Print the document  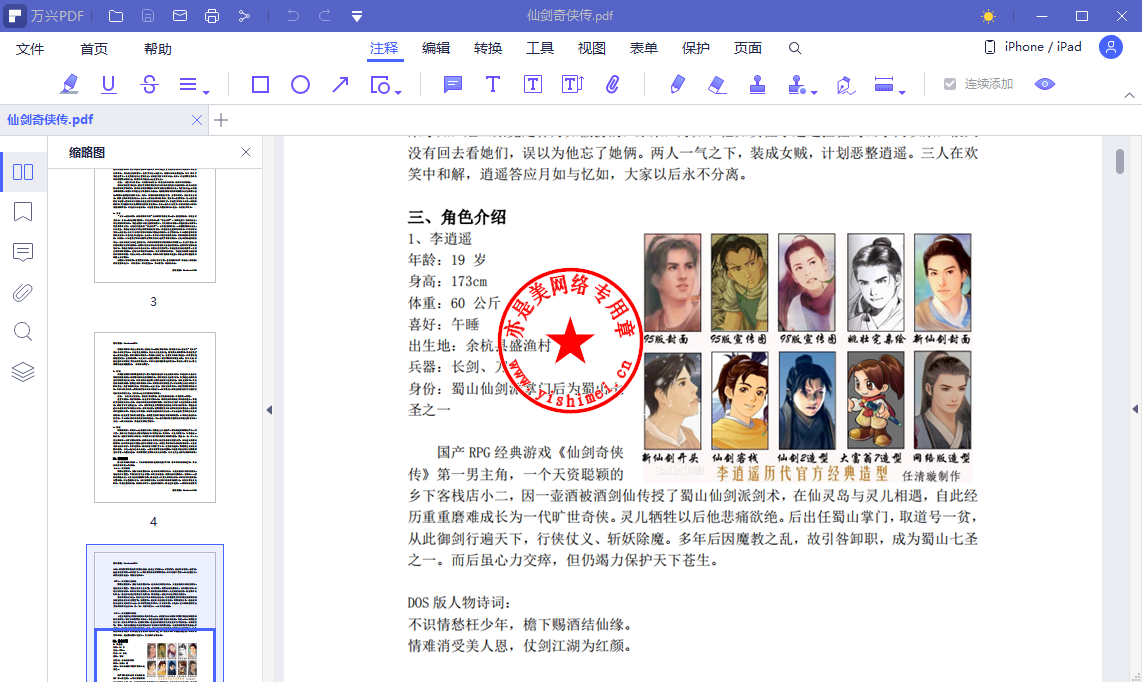(x=212, y=16)
